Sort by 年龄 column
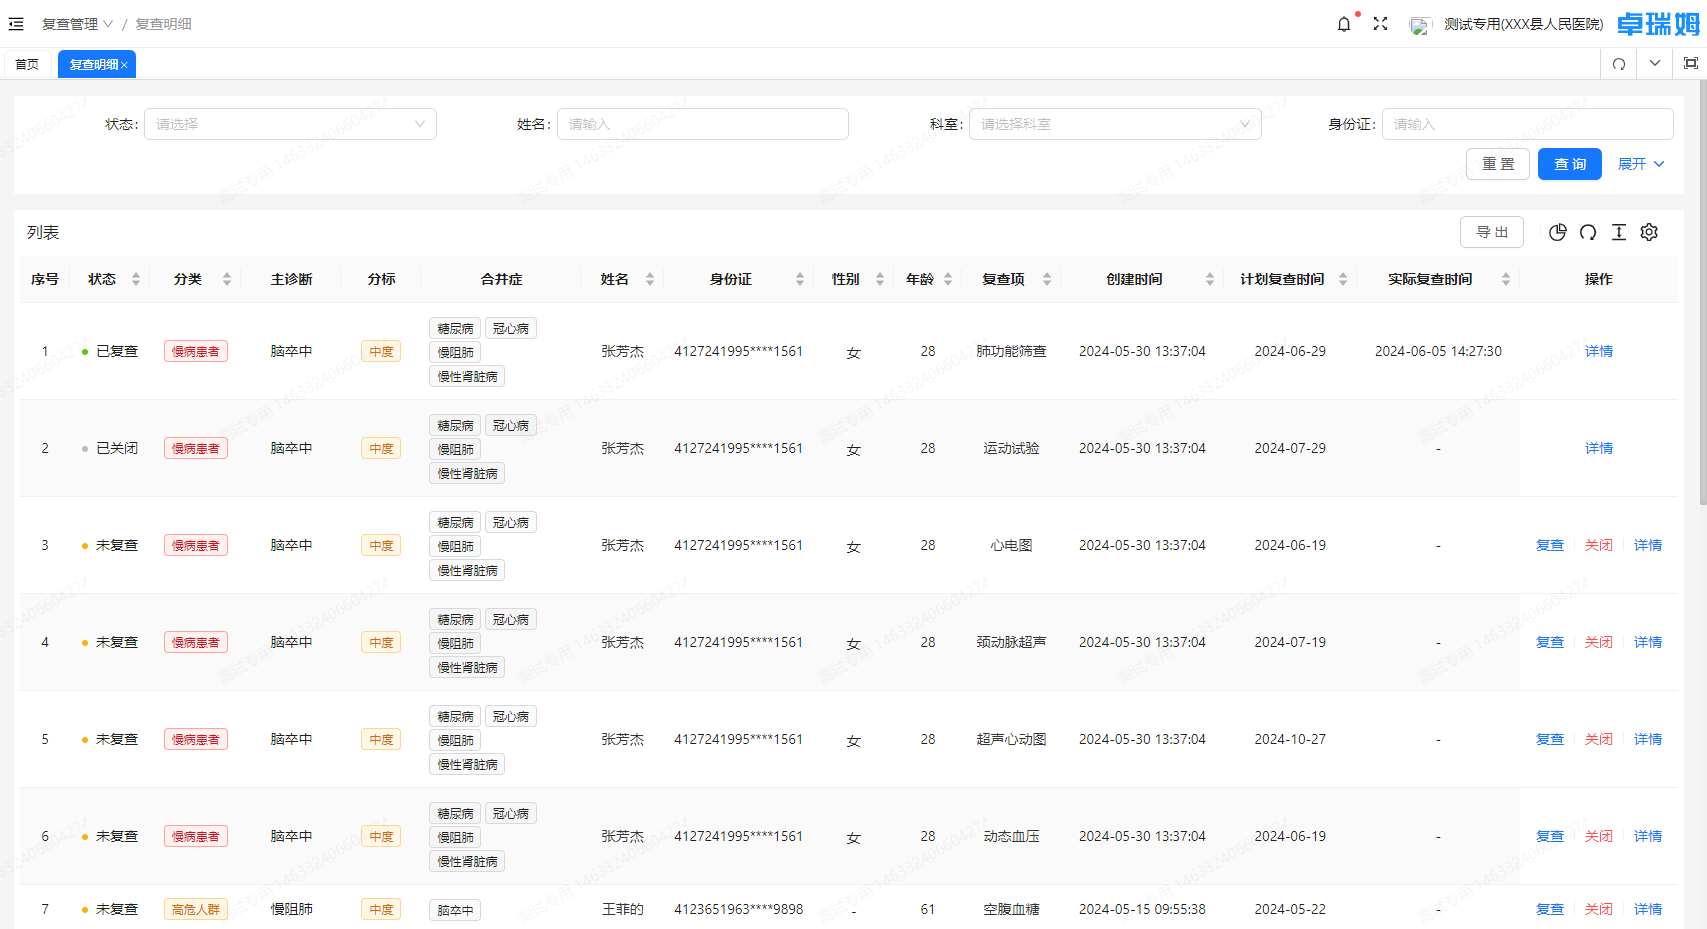The image size is (1707, 929). (948, 279)
